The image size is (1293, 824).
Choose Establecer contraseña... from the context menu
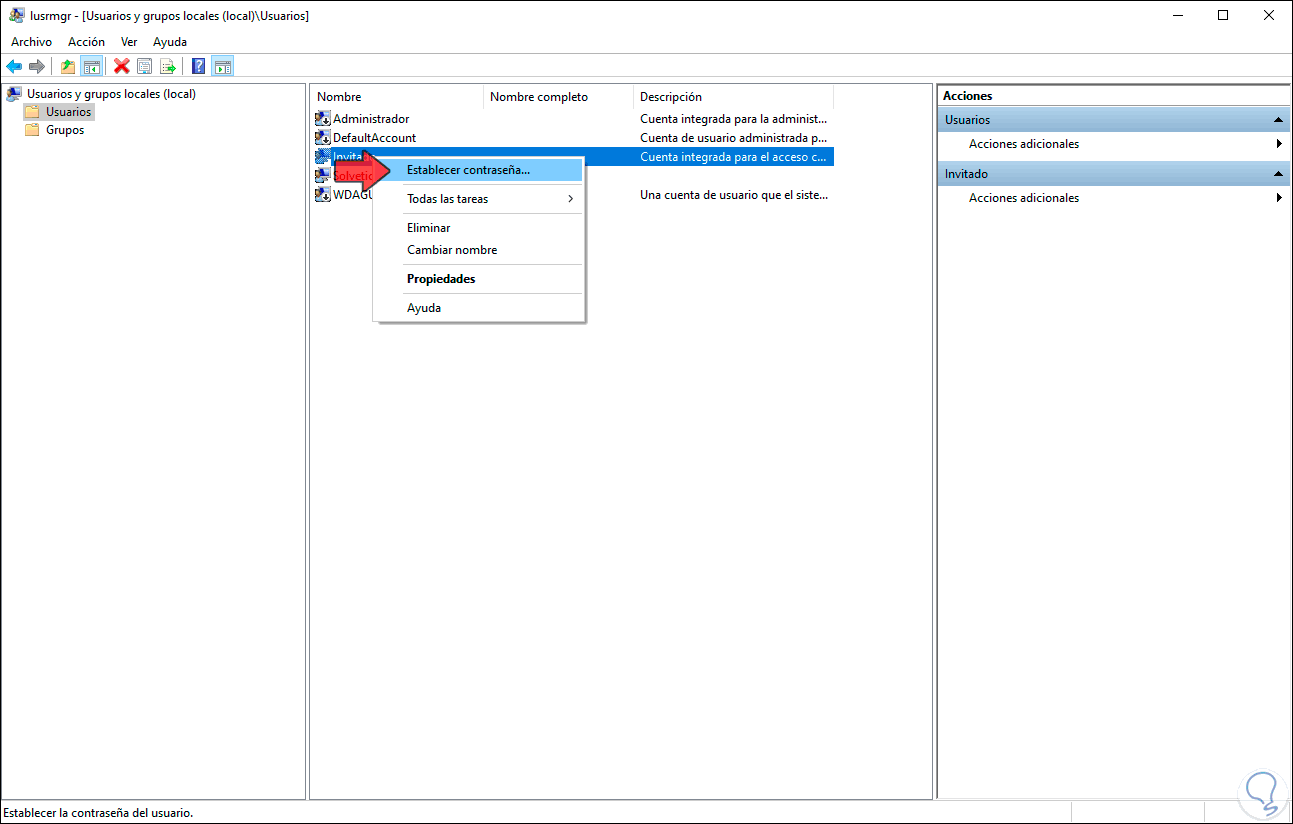(x=478, y=170)
